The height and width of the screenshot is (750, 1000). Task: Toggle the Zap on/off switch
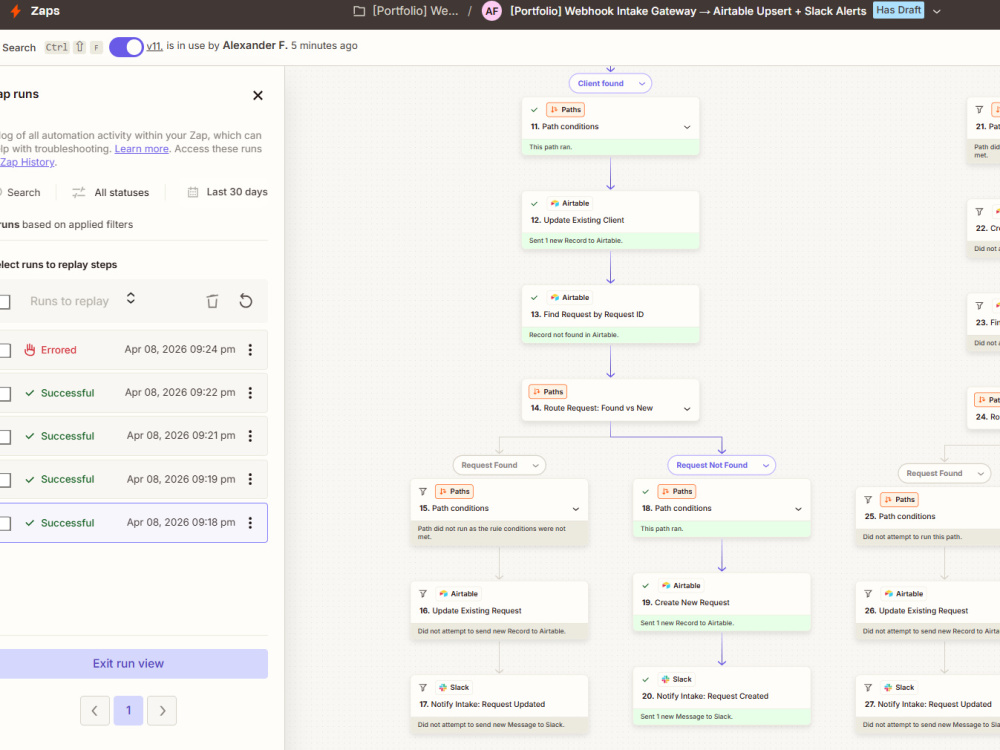coord(126,47)
